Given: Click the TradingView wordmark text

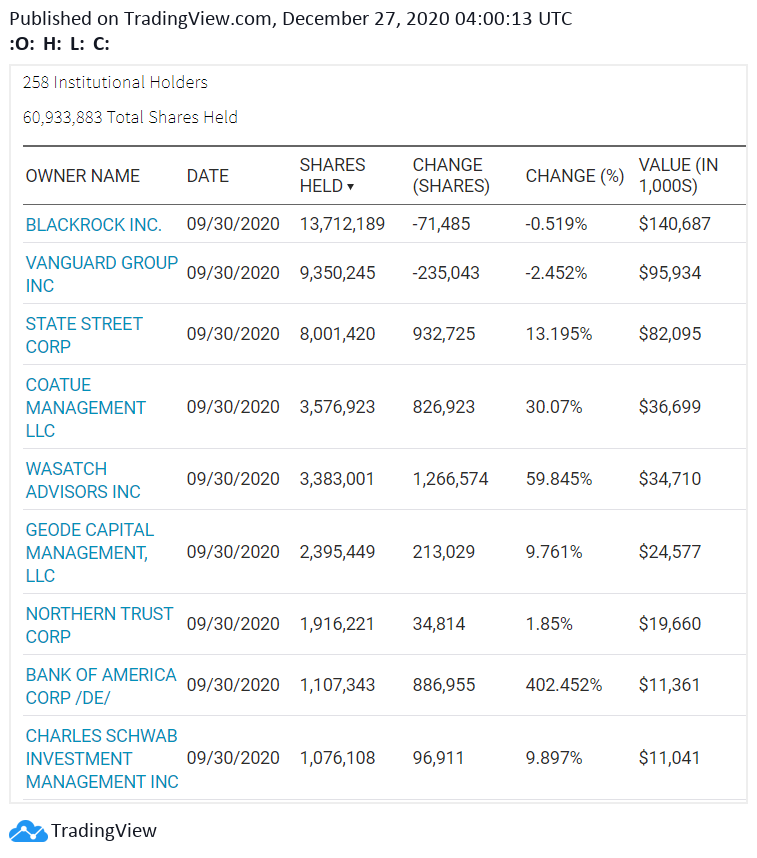Looking at the screenshot, I should point(104,831).
